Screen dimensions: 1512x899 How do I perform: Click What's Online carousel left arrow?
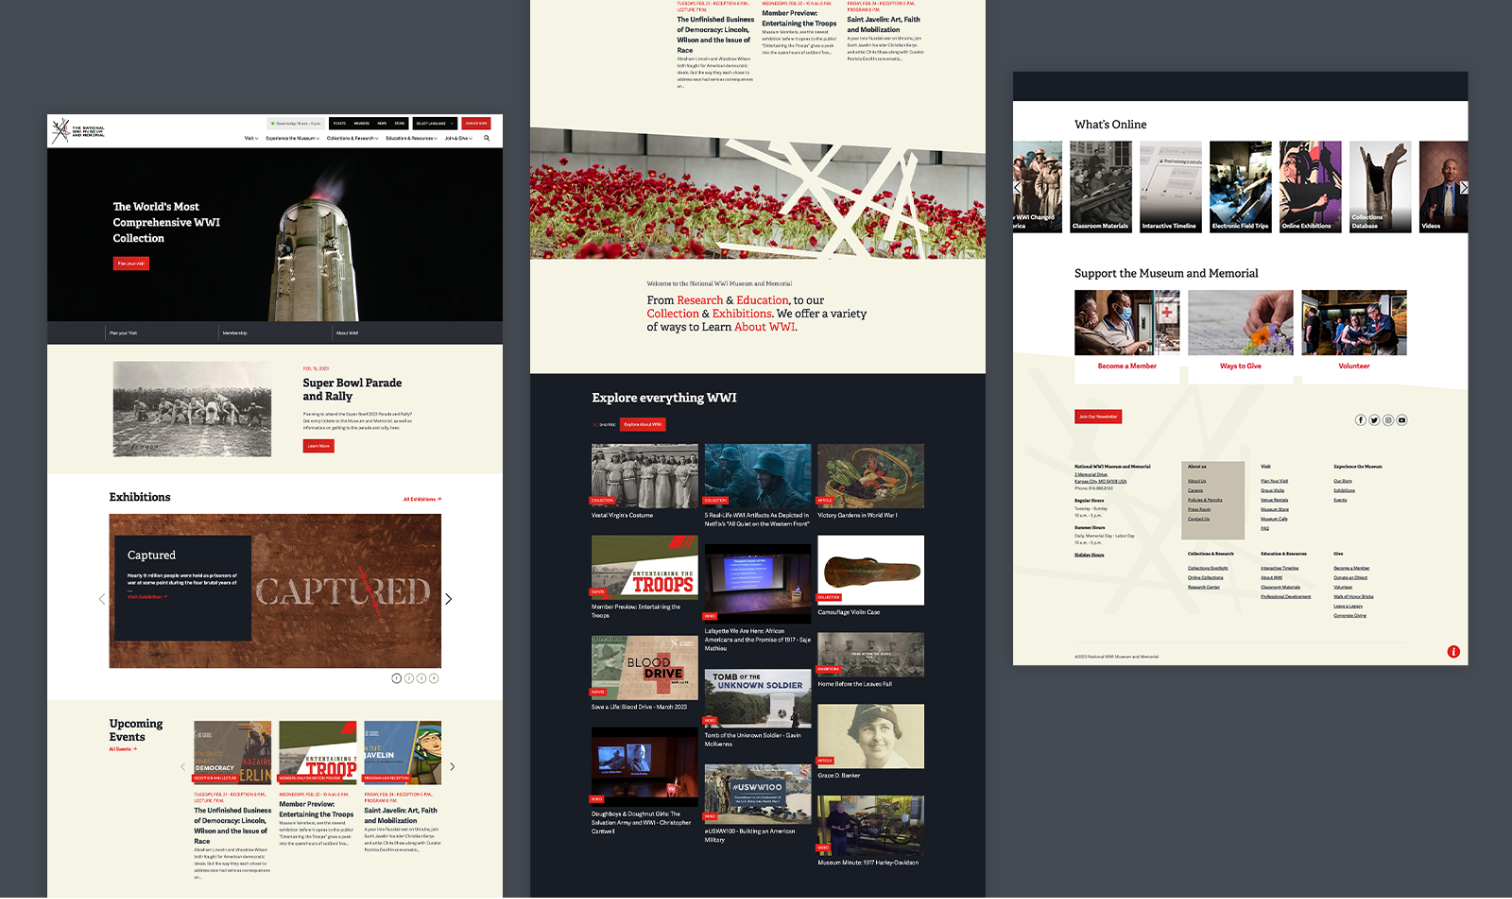[1018, 187]
